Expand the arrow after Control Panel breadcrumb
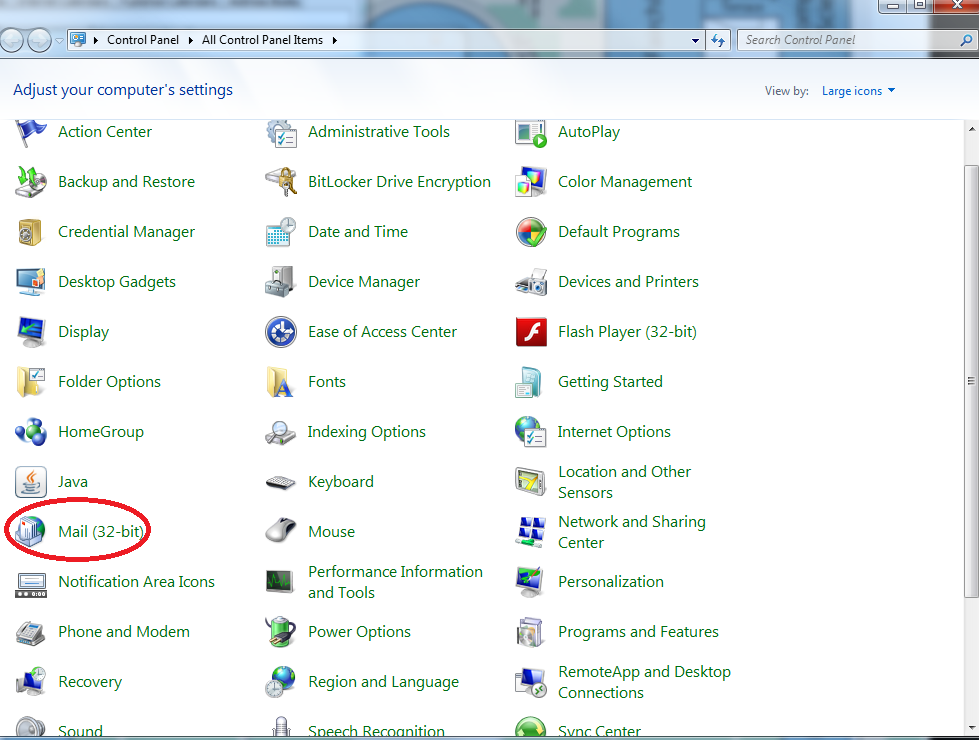 [190, 41]
